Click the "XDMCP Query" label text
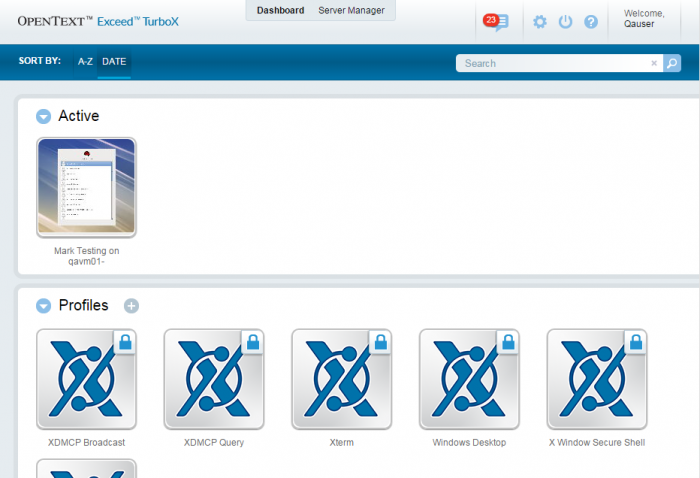Image resolution: width=700 pixels, height=478 pixels. coord(214,443)
